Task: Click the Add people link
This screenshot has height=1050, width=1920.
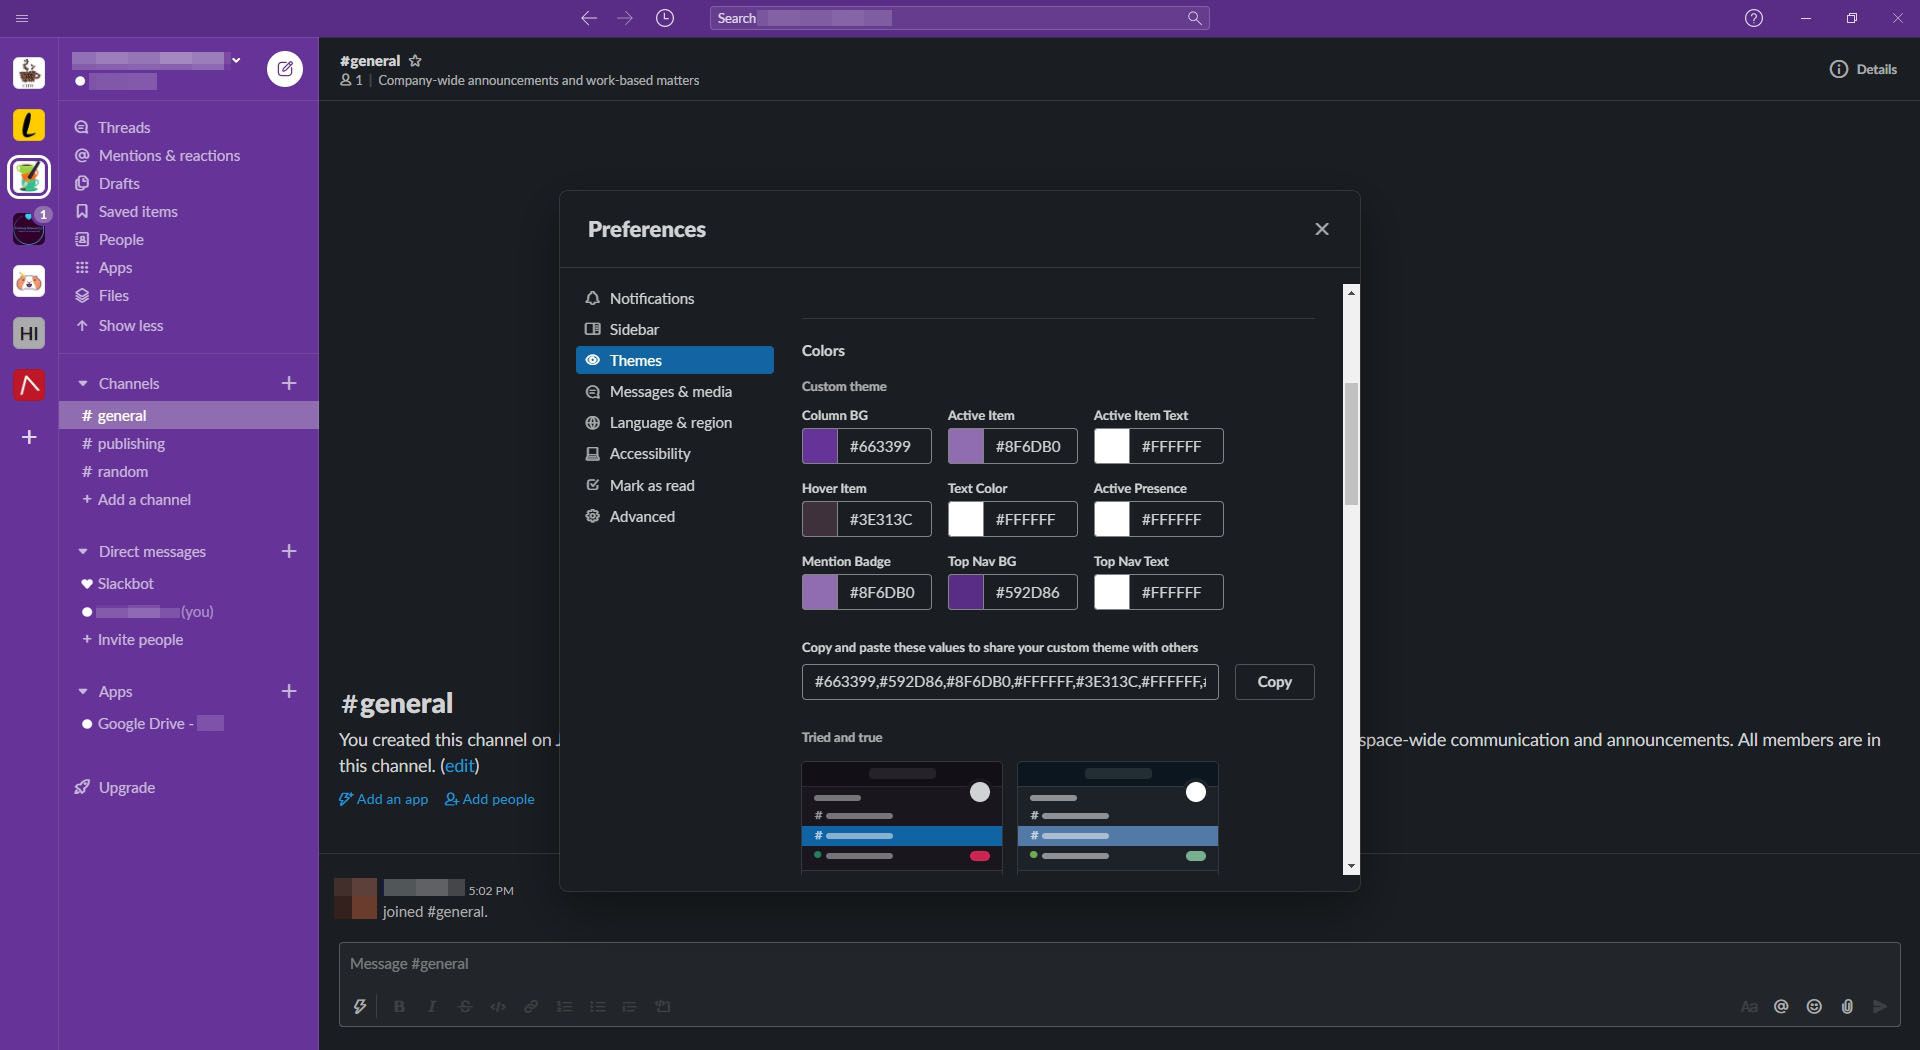Action: pyautogui.click(x=490, y=799)
